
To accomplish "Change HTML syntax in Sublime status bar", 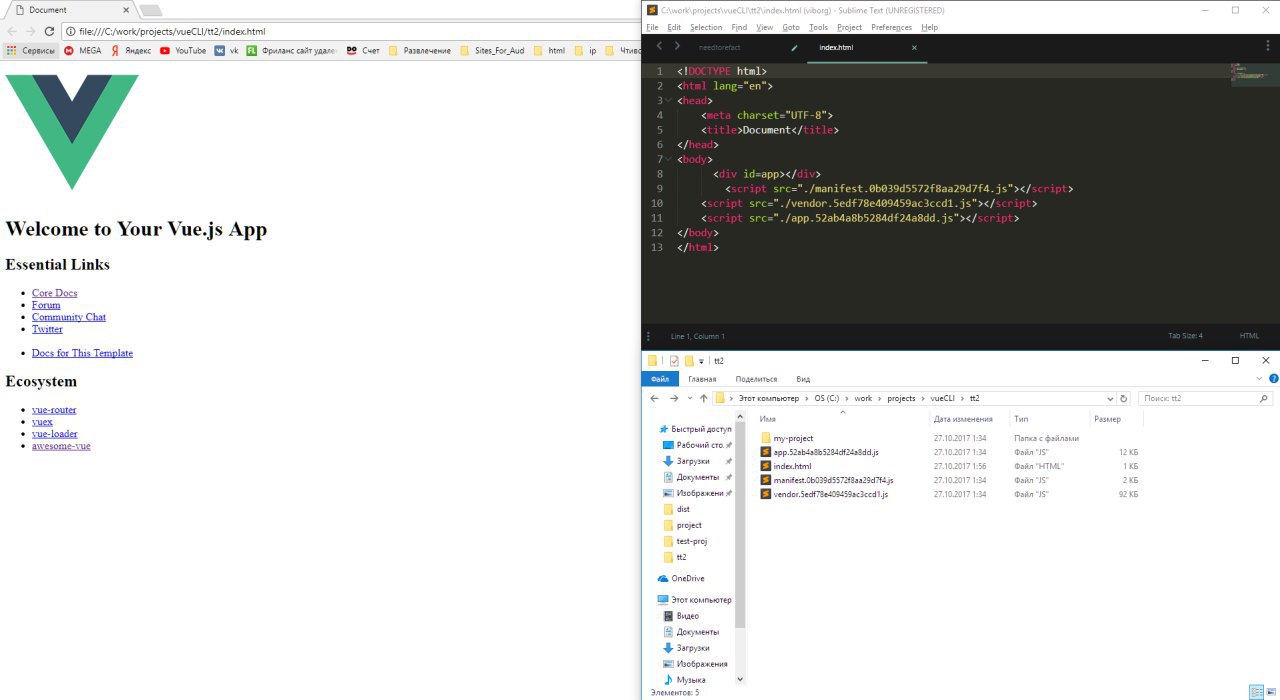I will pos(1249,336).
